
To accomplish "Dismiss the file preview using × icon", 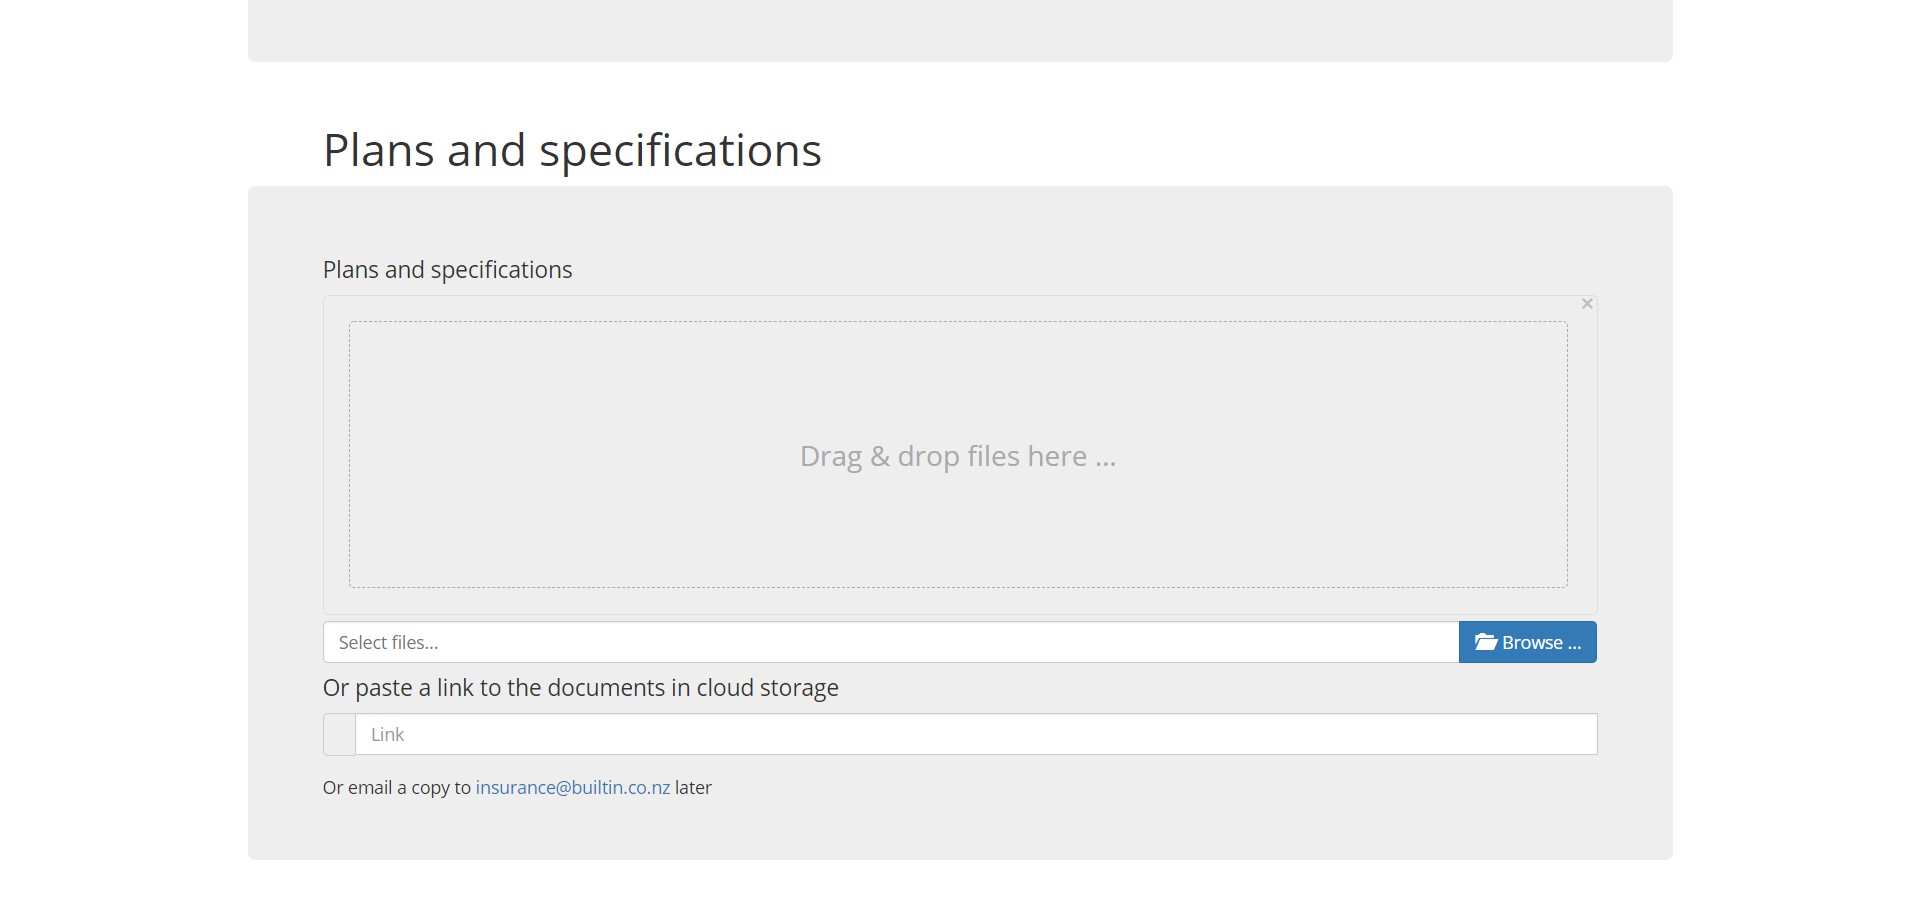I will tap(1586, 304).
